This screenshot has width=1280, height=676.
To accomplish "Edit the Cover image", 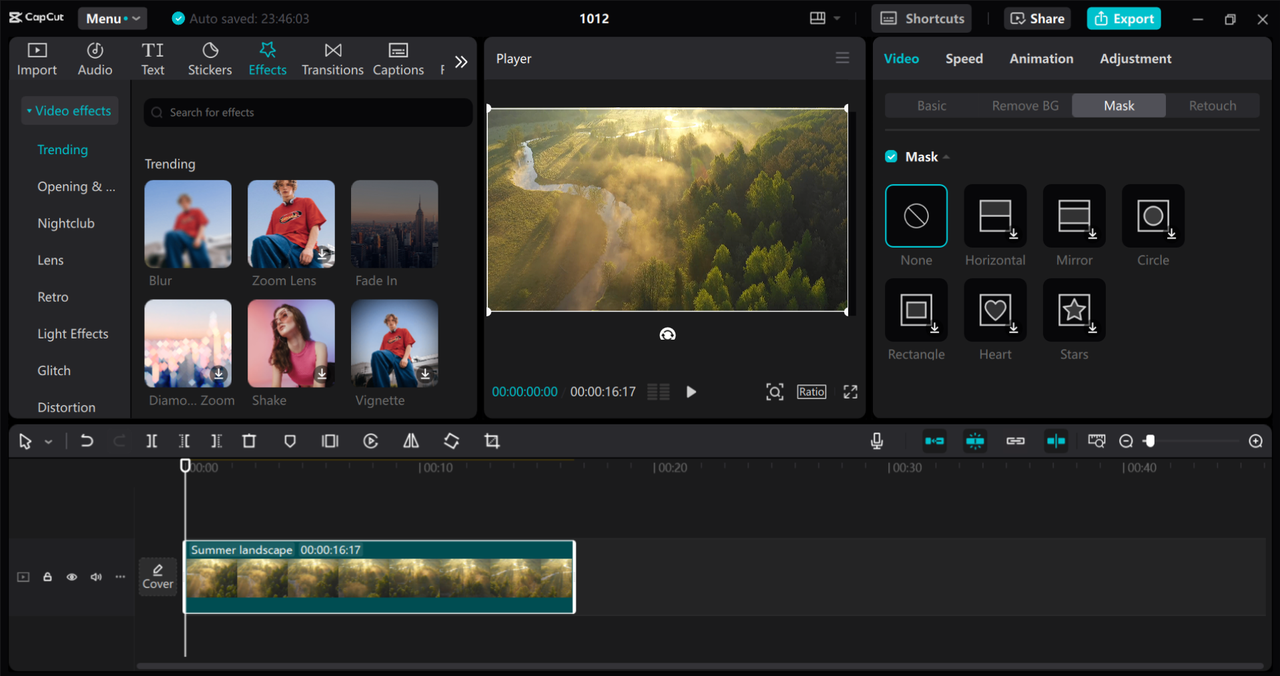I will coord(158,577).
